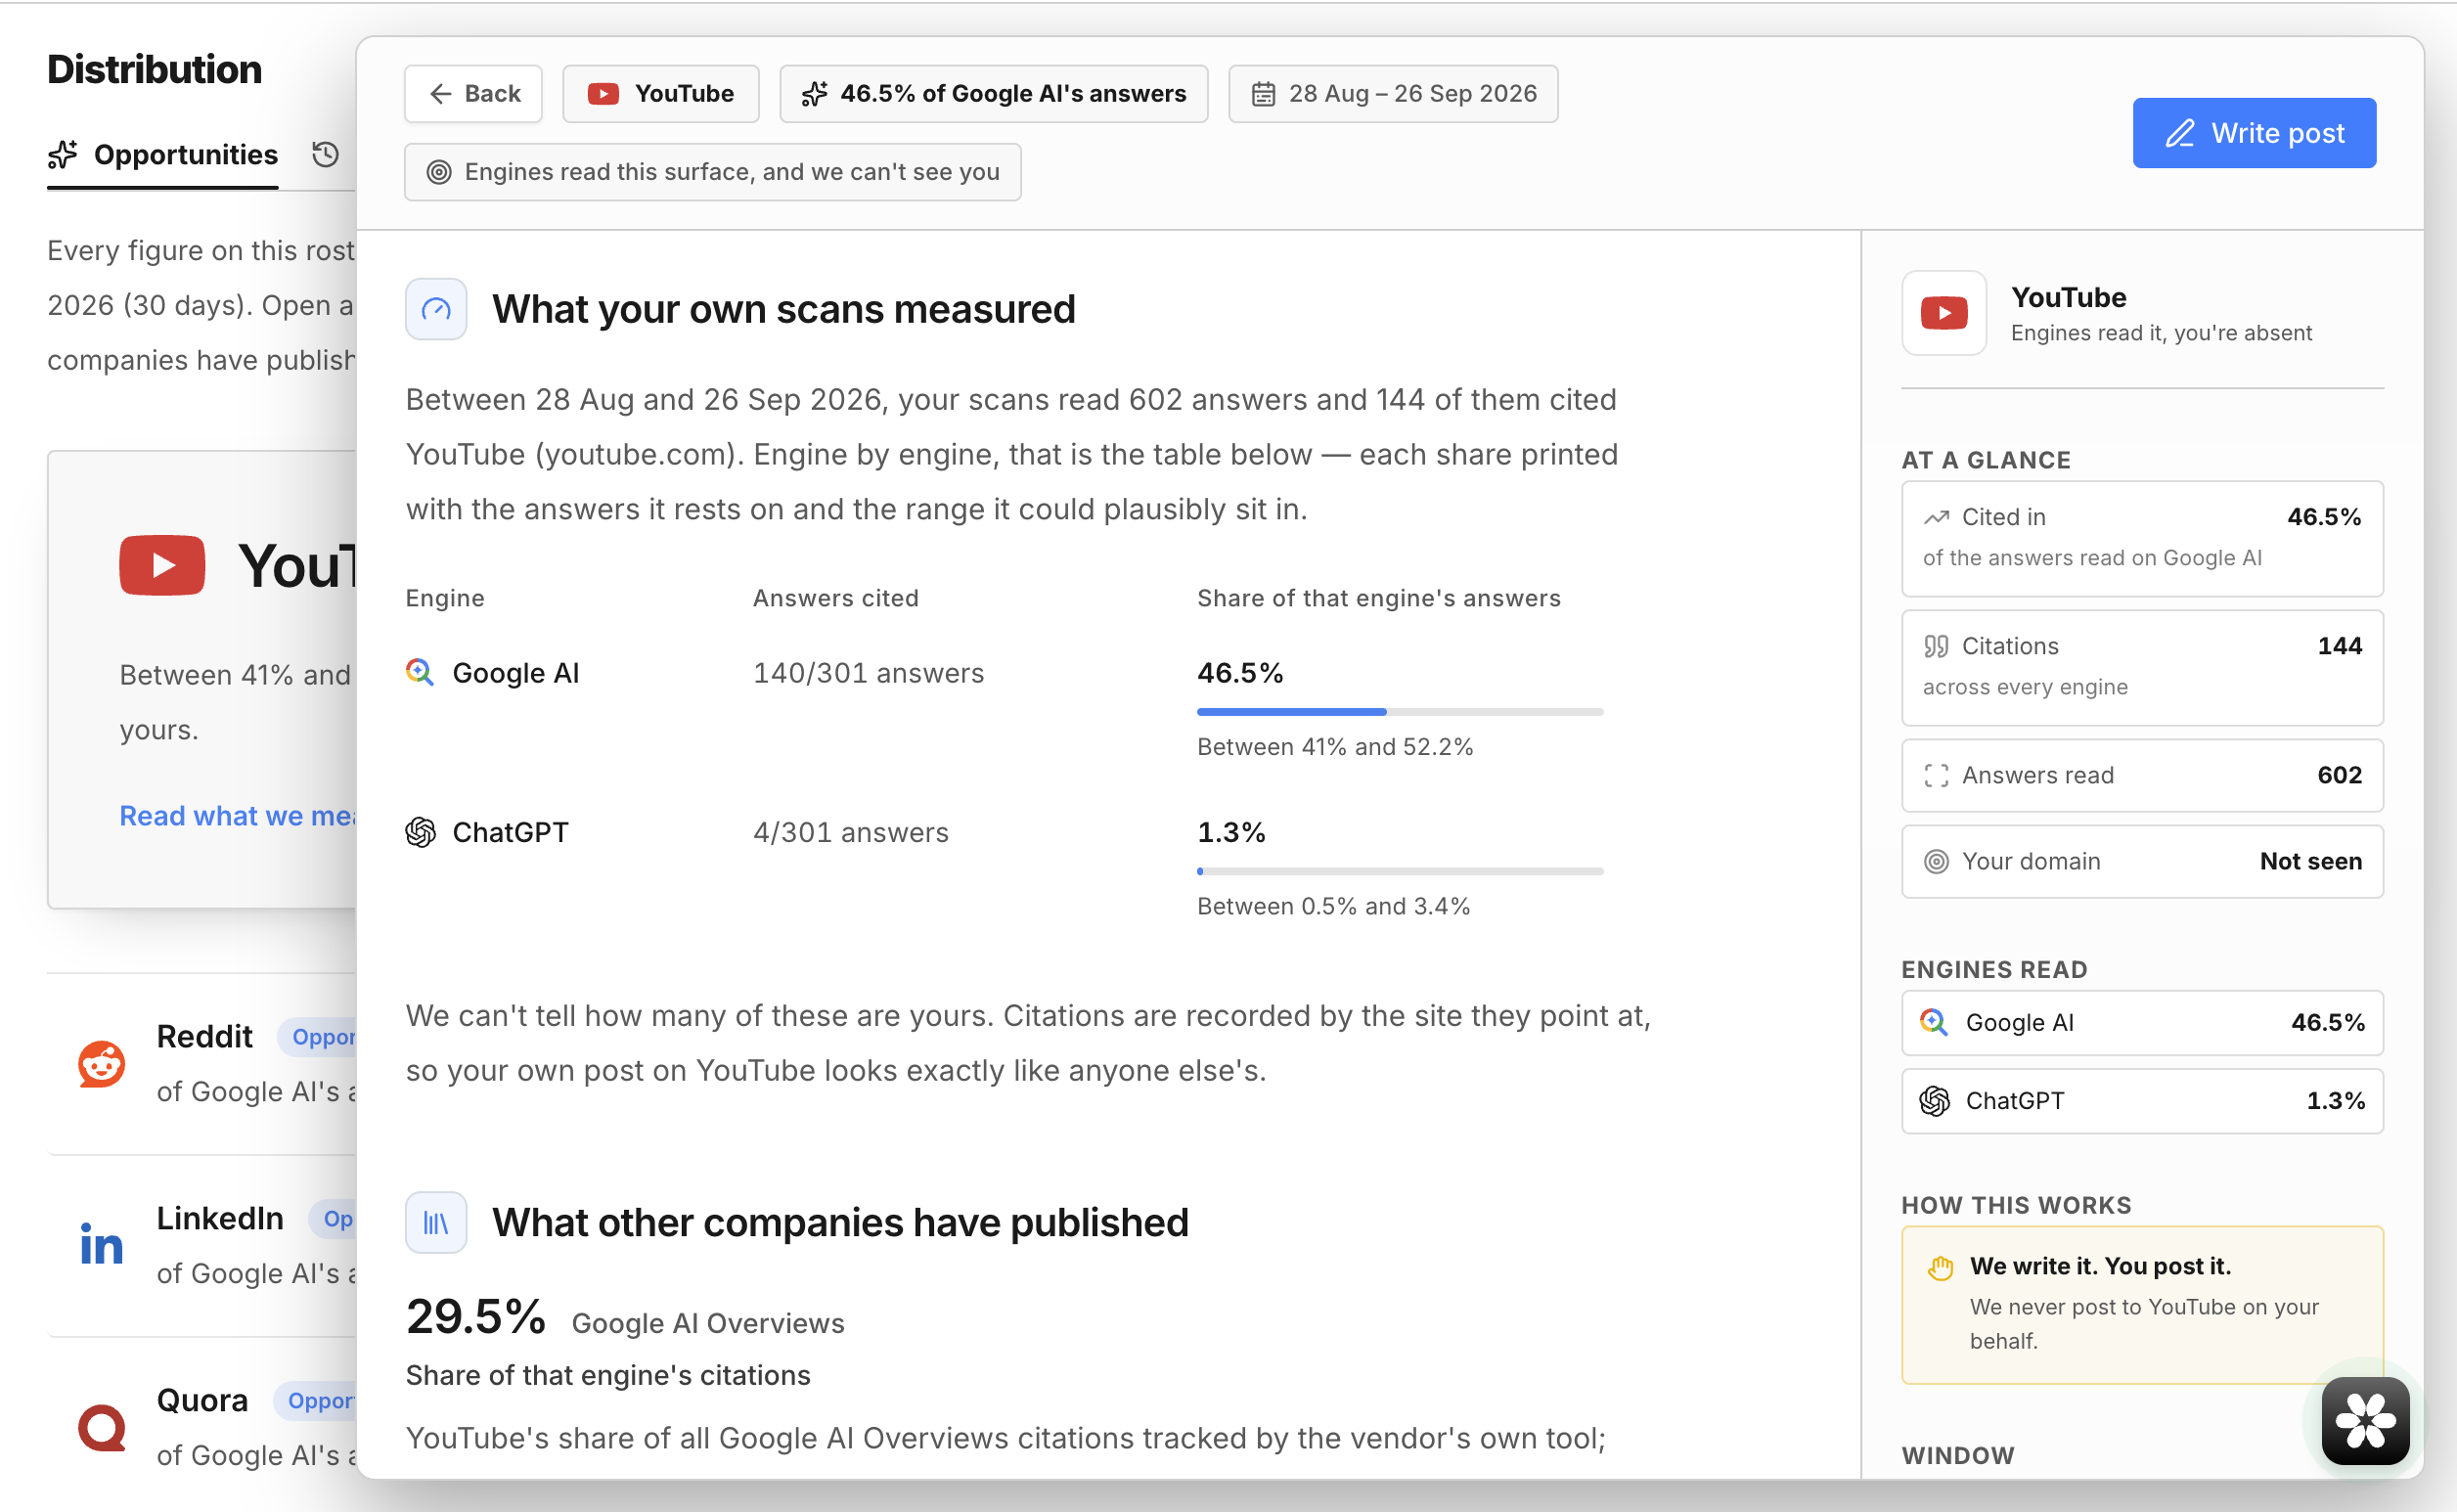
Task: Click the 'We write it. You post it.' note title
Action: tap(2100, 1266)
